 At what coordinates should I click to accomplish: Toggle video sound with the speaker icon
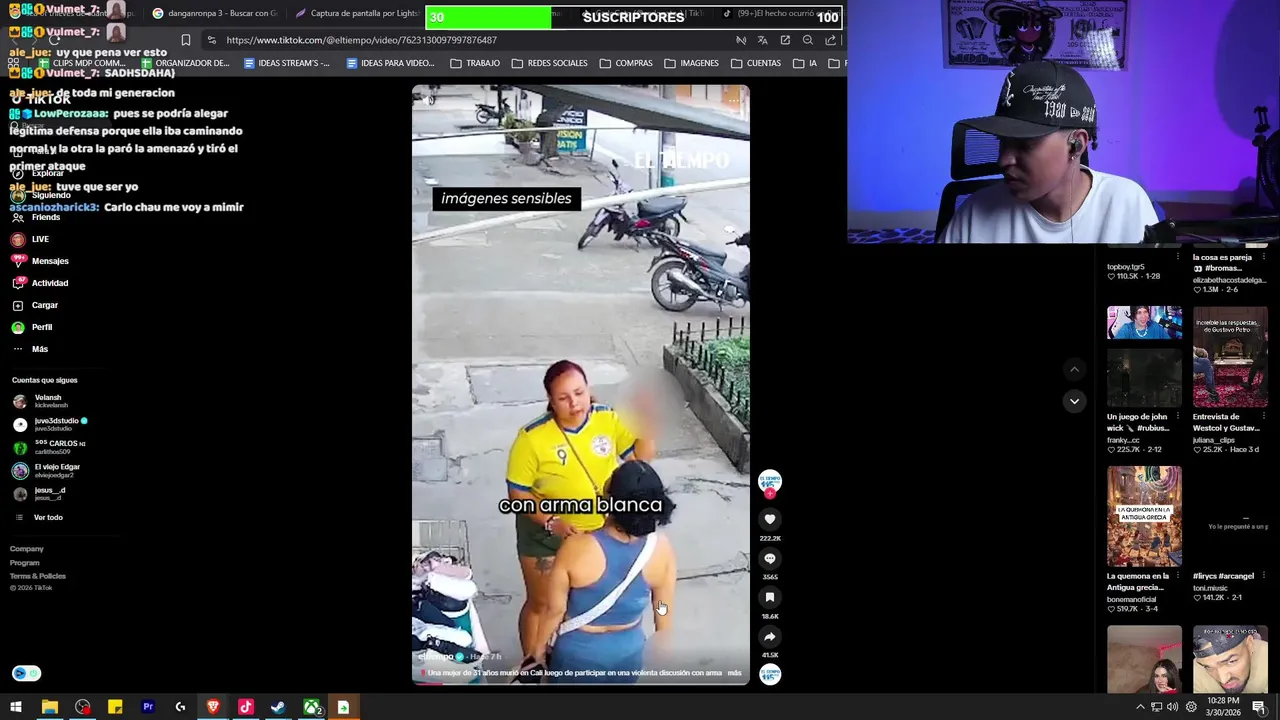(x=429, y=99)
